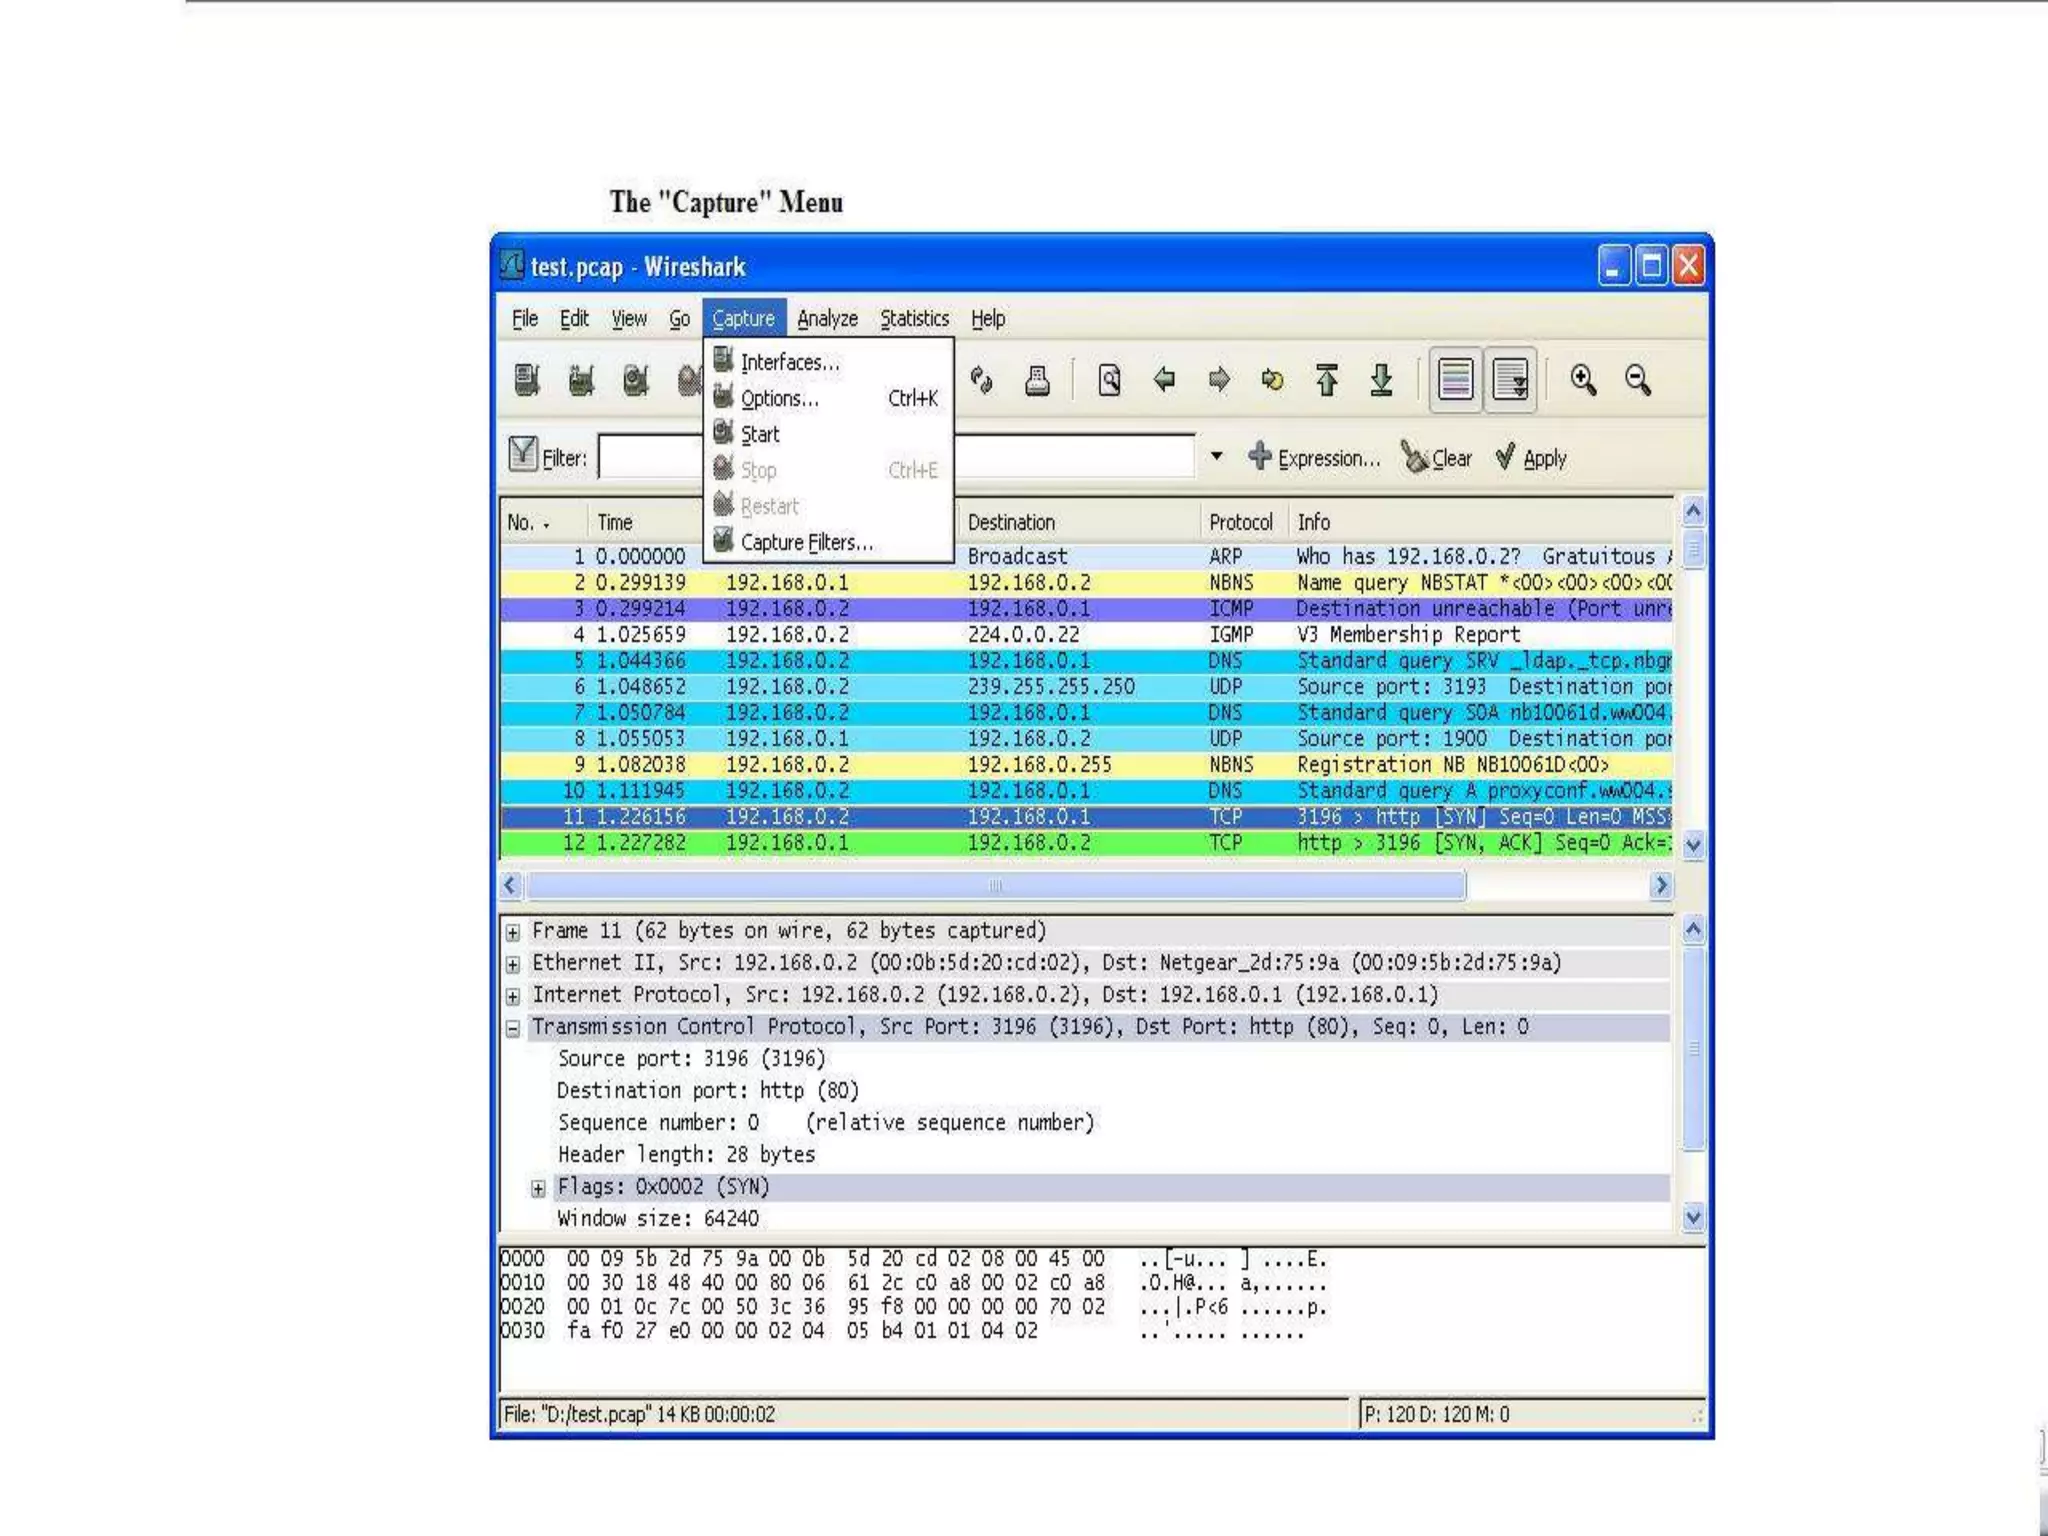Choose Capture Filters... from Capture menu
Viewport: 2048px width, 1536px height.
point(806,542)
